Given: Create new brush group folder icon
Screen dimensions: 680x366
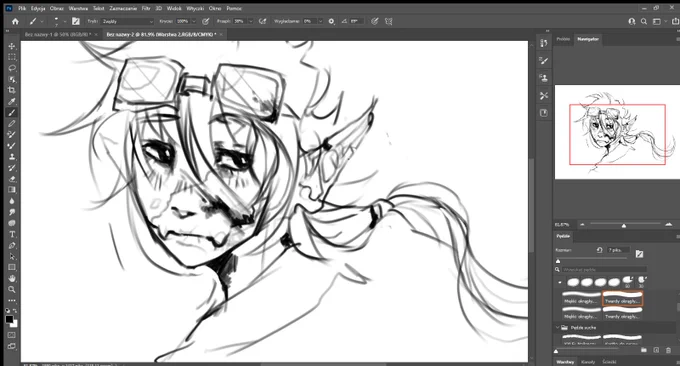Looking at the screenshot, I should (644, 350).
